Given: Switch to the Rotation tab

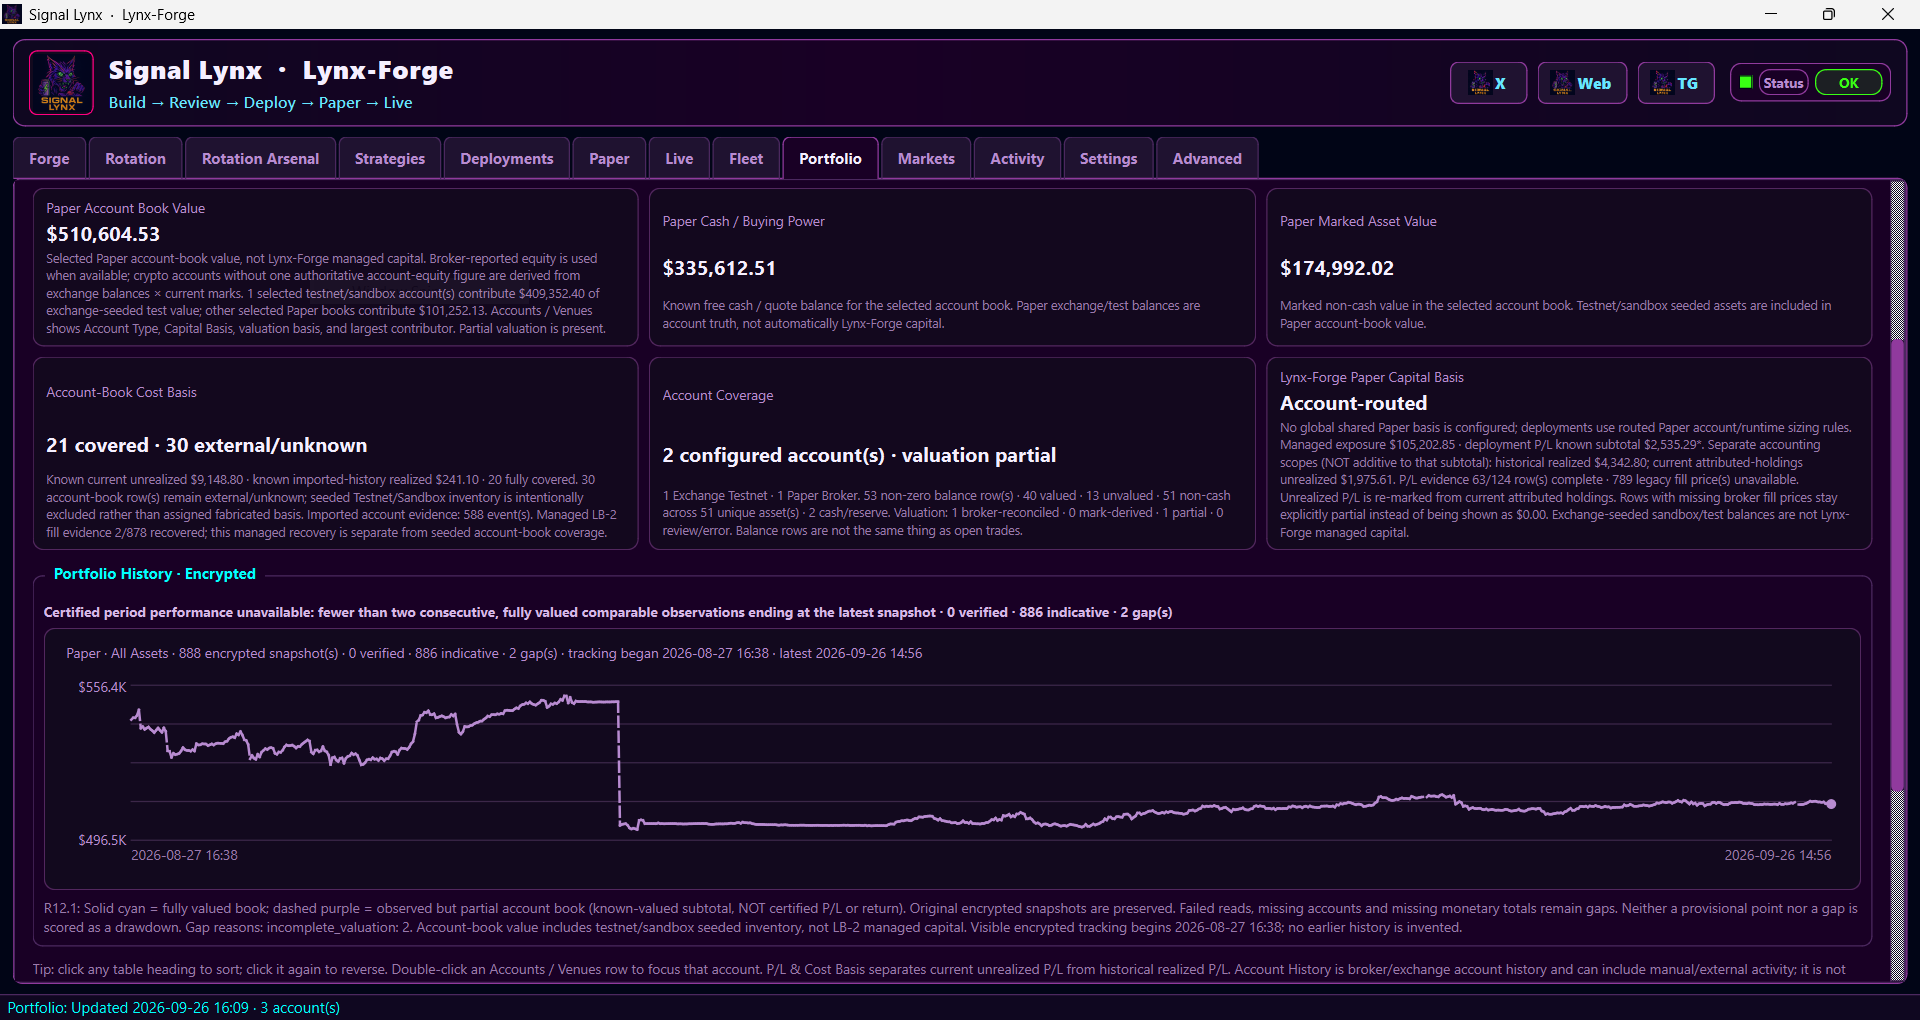Looking at the screenshot, I should point(135,159).
